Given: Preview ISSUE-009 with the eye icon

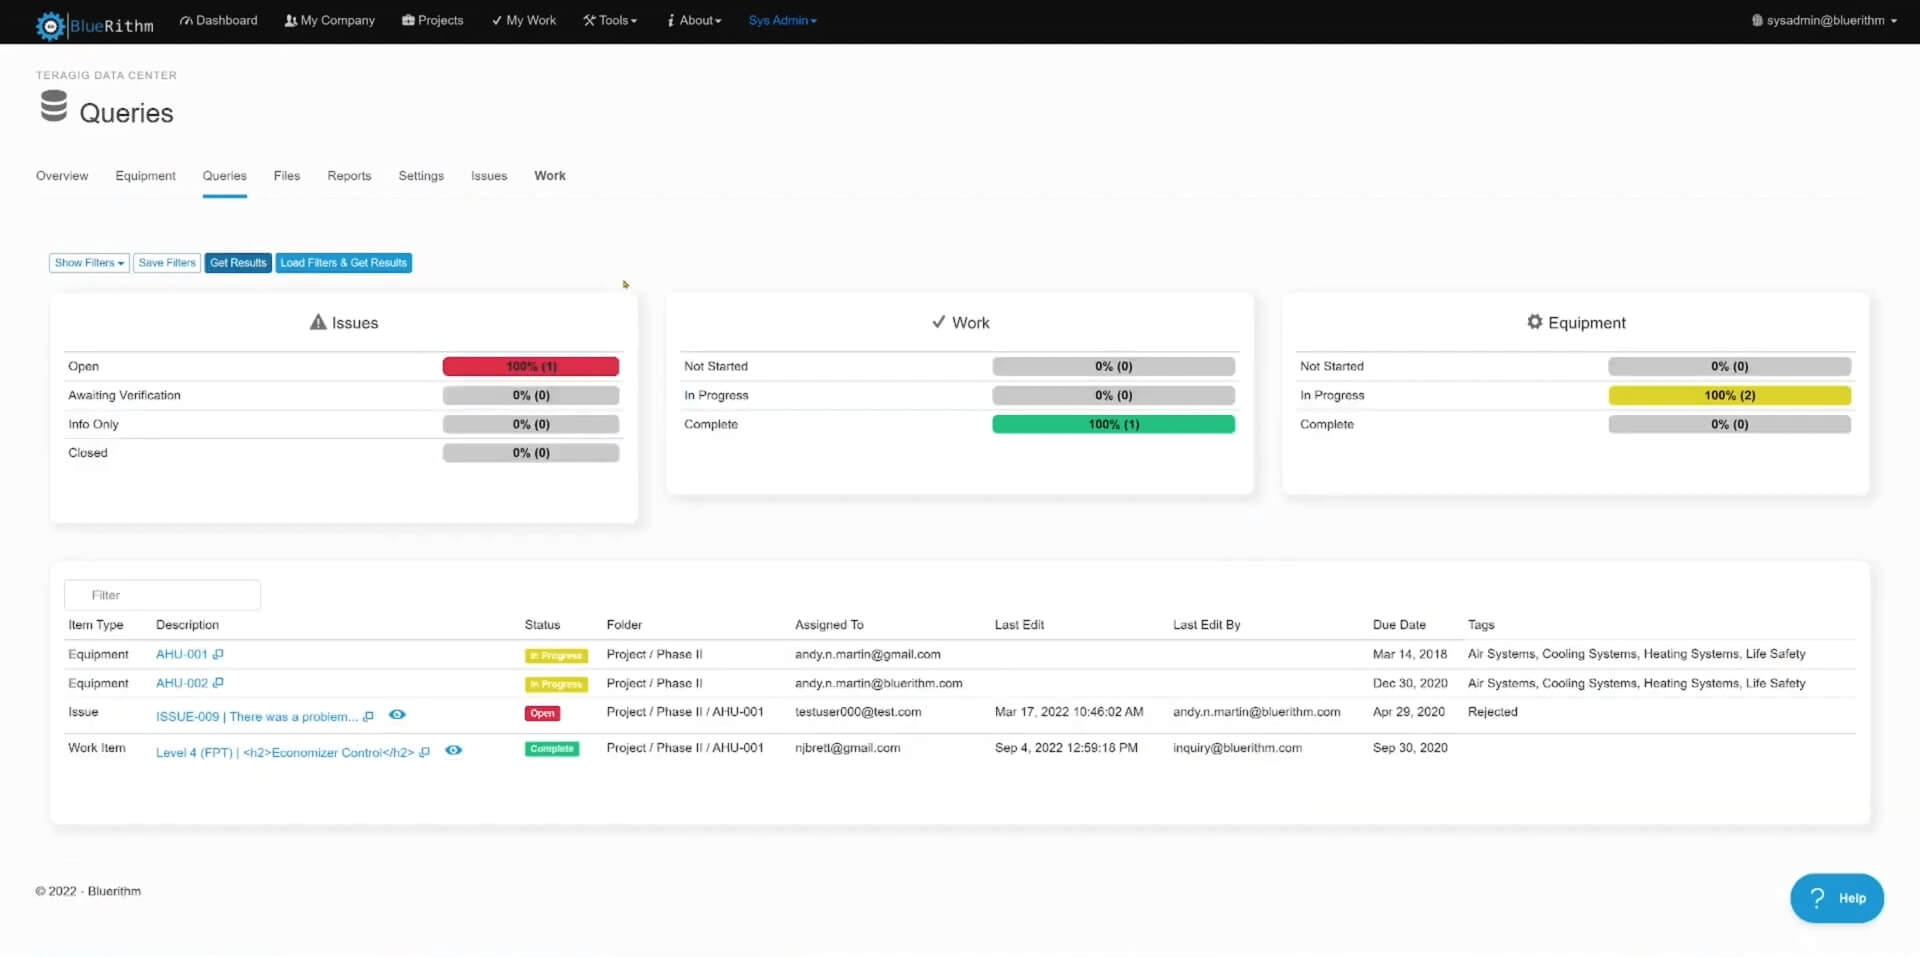Looking at the screenshot, I should (x=397, y=714).
